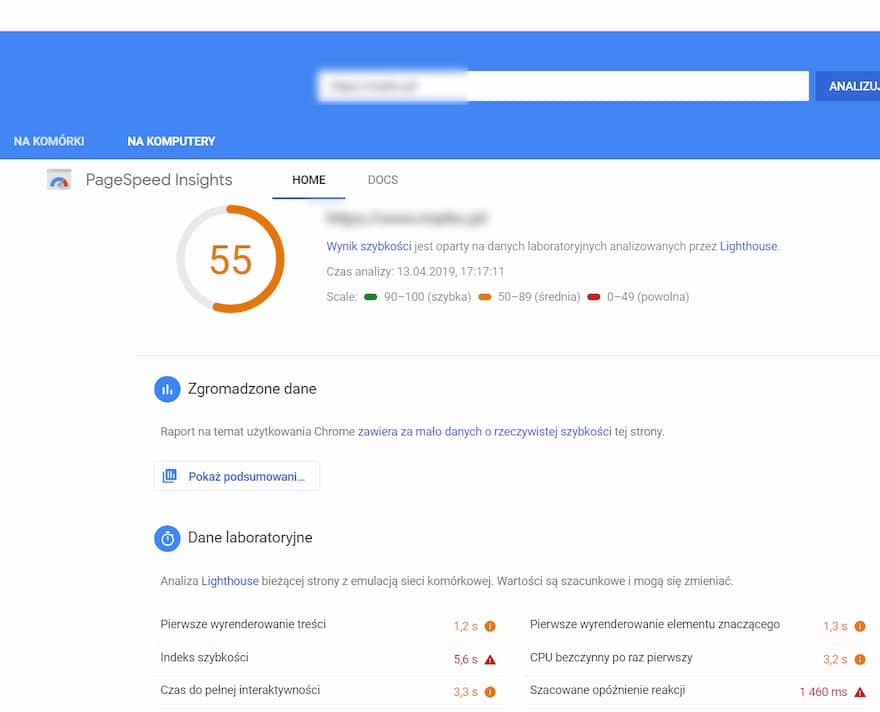Image resolution: width=880 pixels, height=712 pixels.
Task: Open the Lighthouse link under Dane laboratoryjne
Action: (230, 581)
